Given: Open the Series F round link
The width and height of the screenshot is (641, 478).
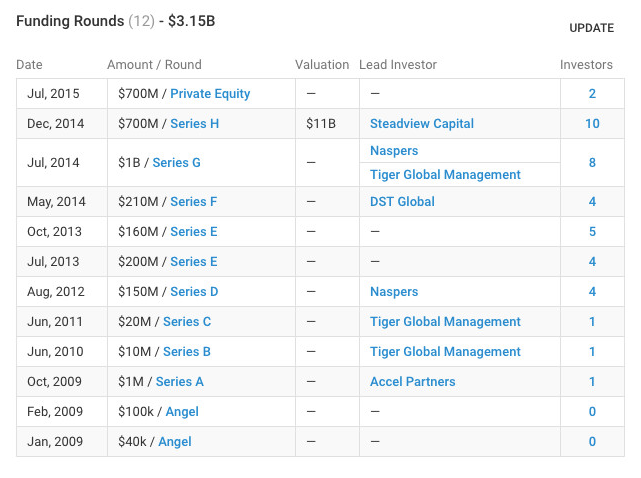Looking at the screenshot, I should click(193, 202).
